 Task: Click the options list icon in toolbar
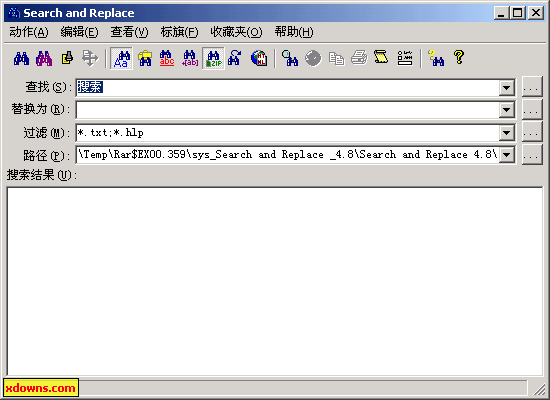pyautogui.click(x=405, y=58)
